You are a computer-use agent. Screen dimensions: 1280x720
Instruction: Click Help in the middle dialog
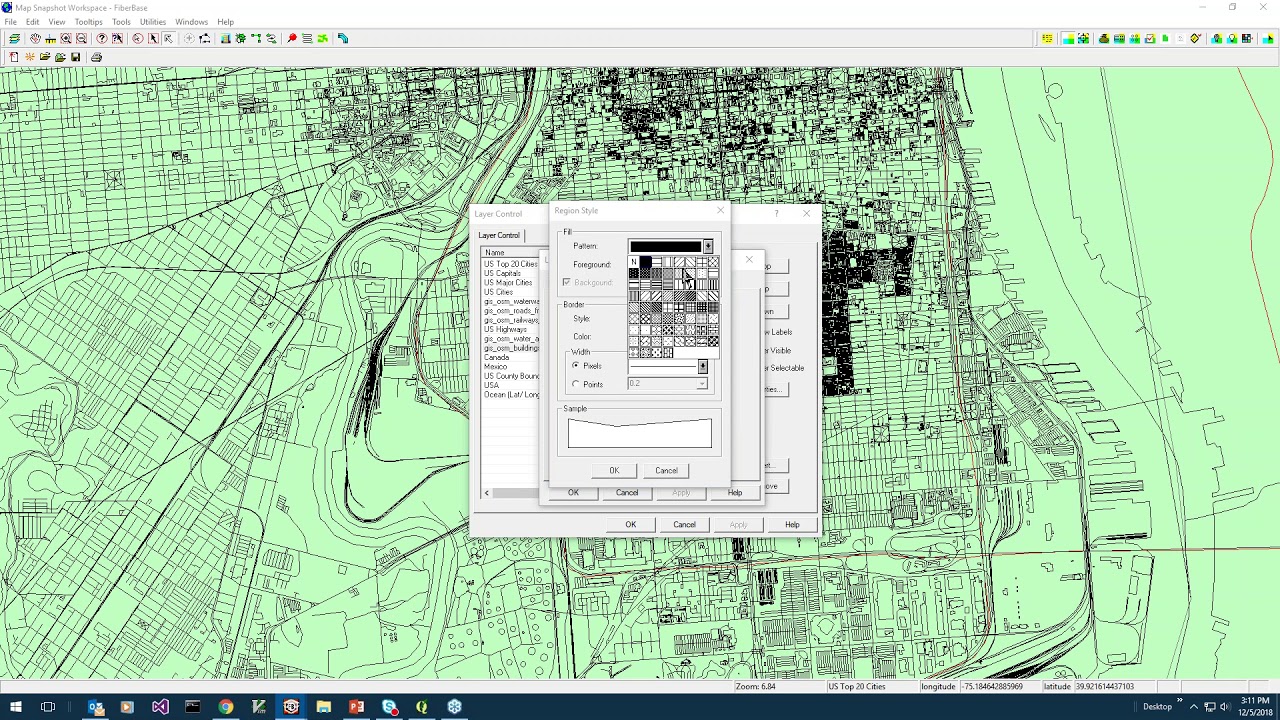click(735, 493)
